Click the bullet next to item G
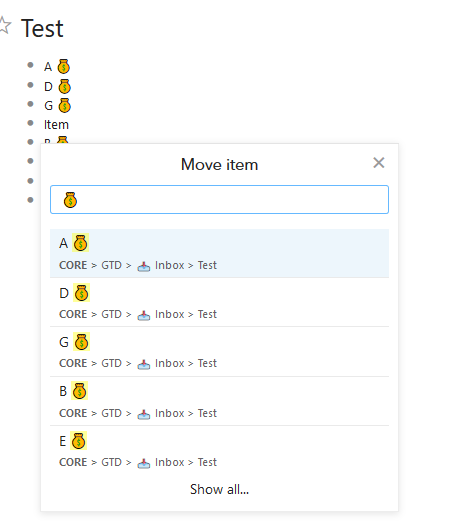474x530 pixels. pos(30,104)
